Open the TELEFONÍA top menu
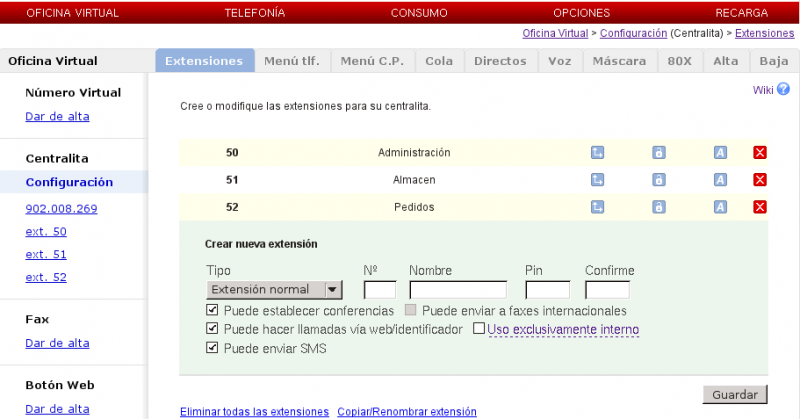This screenshot has height=419, width=800. coord(255,13)
